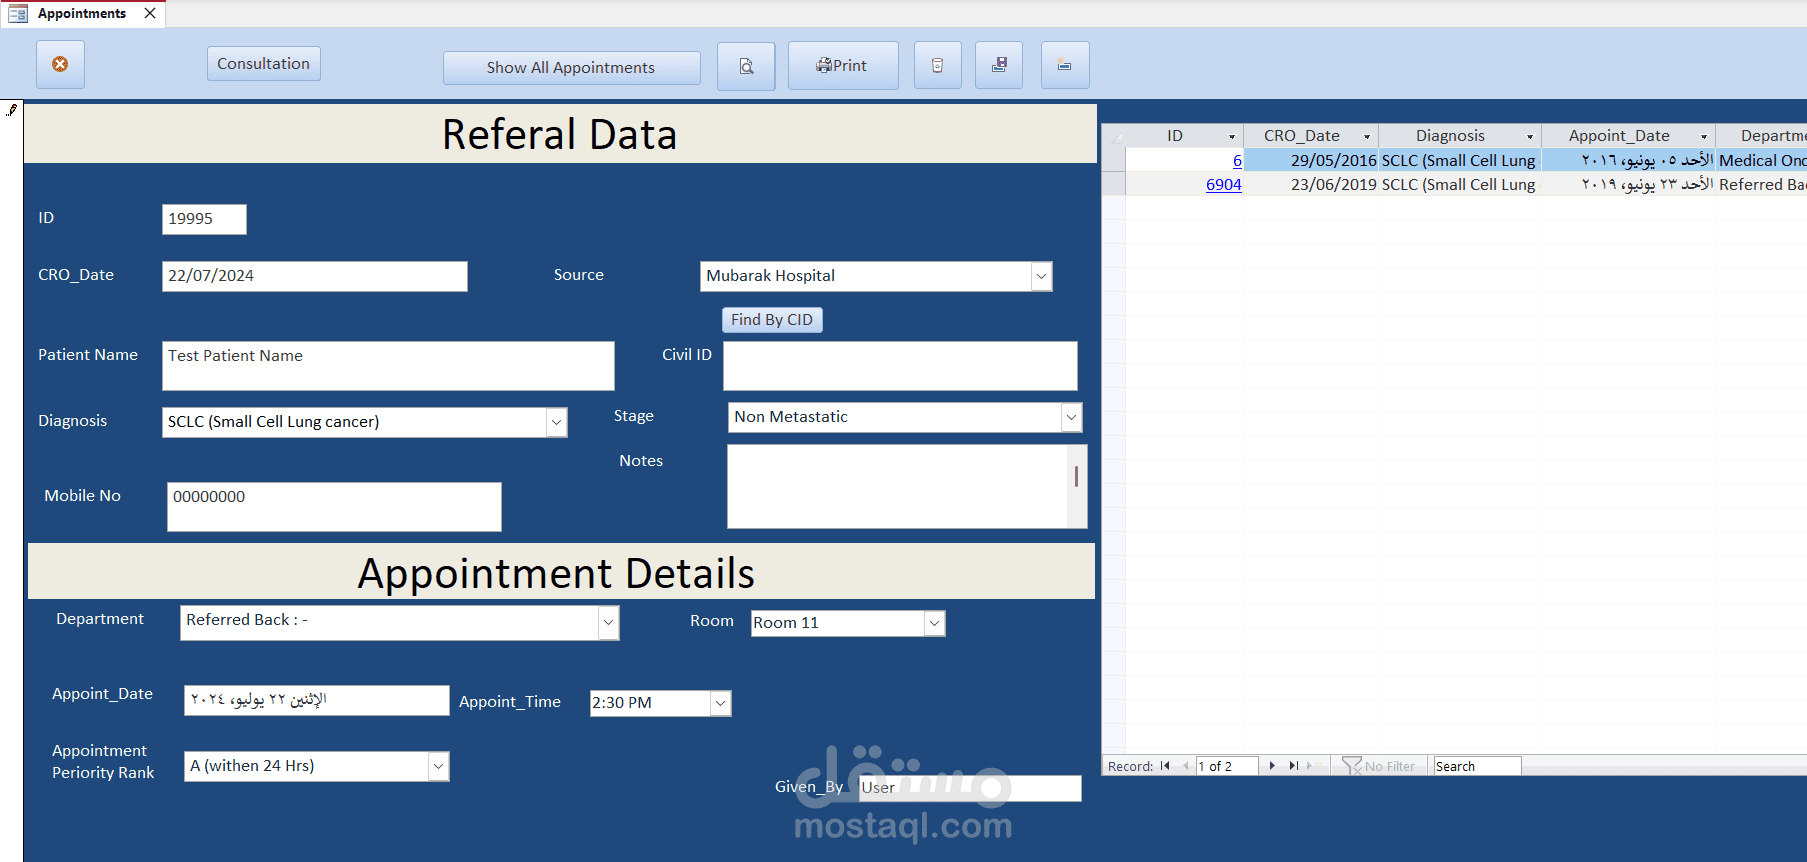Click the Department column header
Viewport: 1807px width, 862px height.
(1762, 136)
